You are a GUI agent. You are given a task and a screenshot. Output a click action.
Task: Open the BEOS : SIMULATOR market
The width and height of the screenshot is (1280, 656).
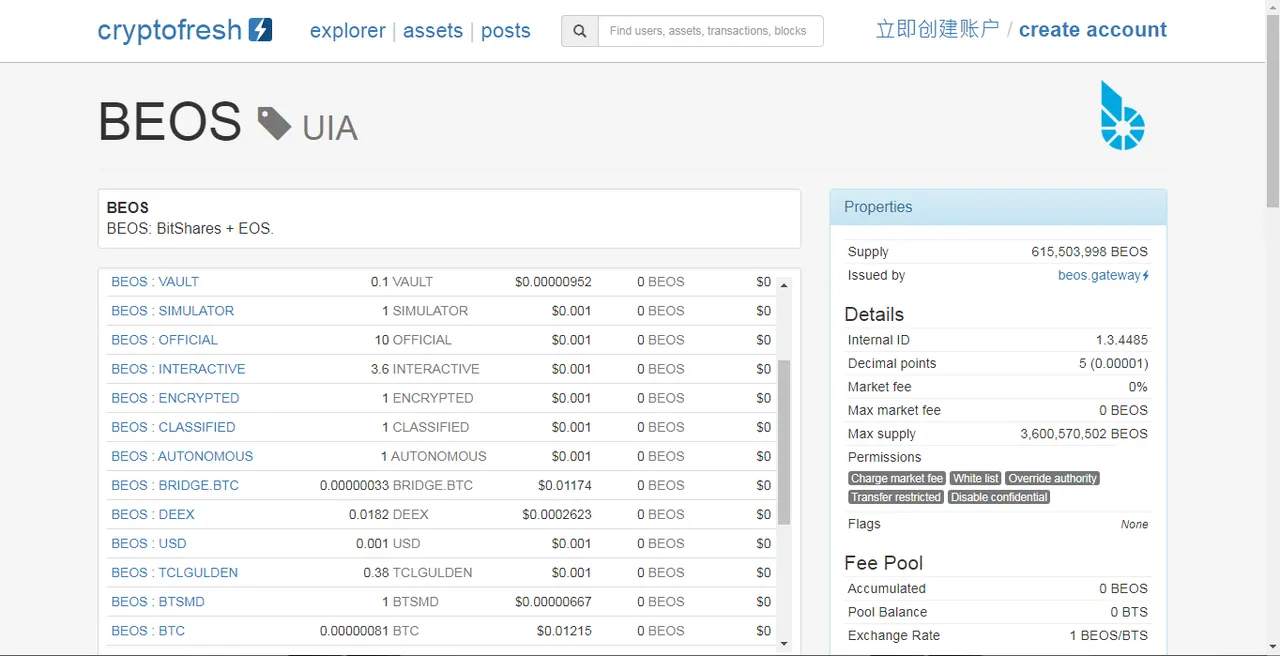tap(172, 311)
